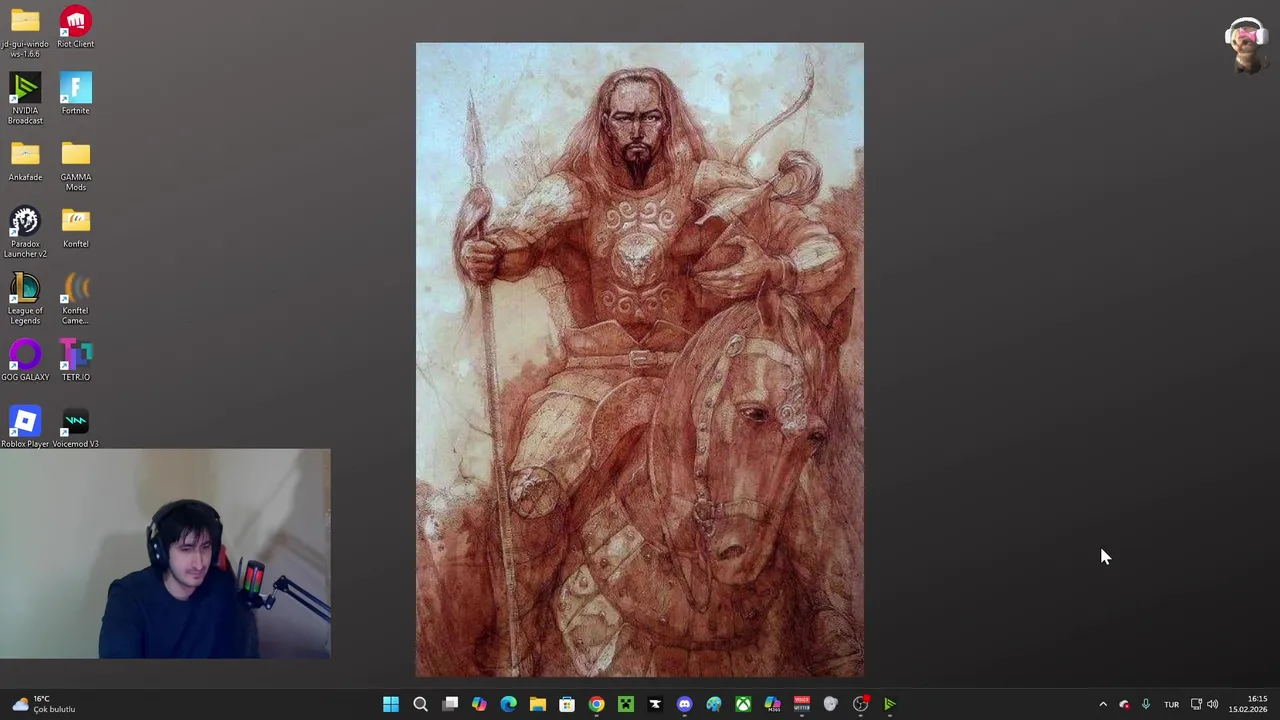Switch the TUR keyboard language indicator
Screen dimensions: 1280x720
(1171, 704)
